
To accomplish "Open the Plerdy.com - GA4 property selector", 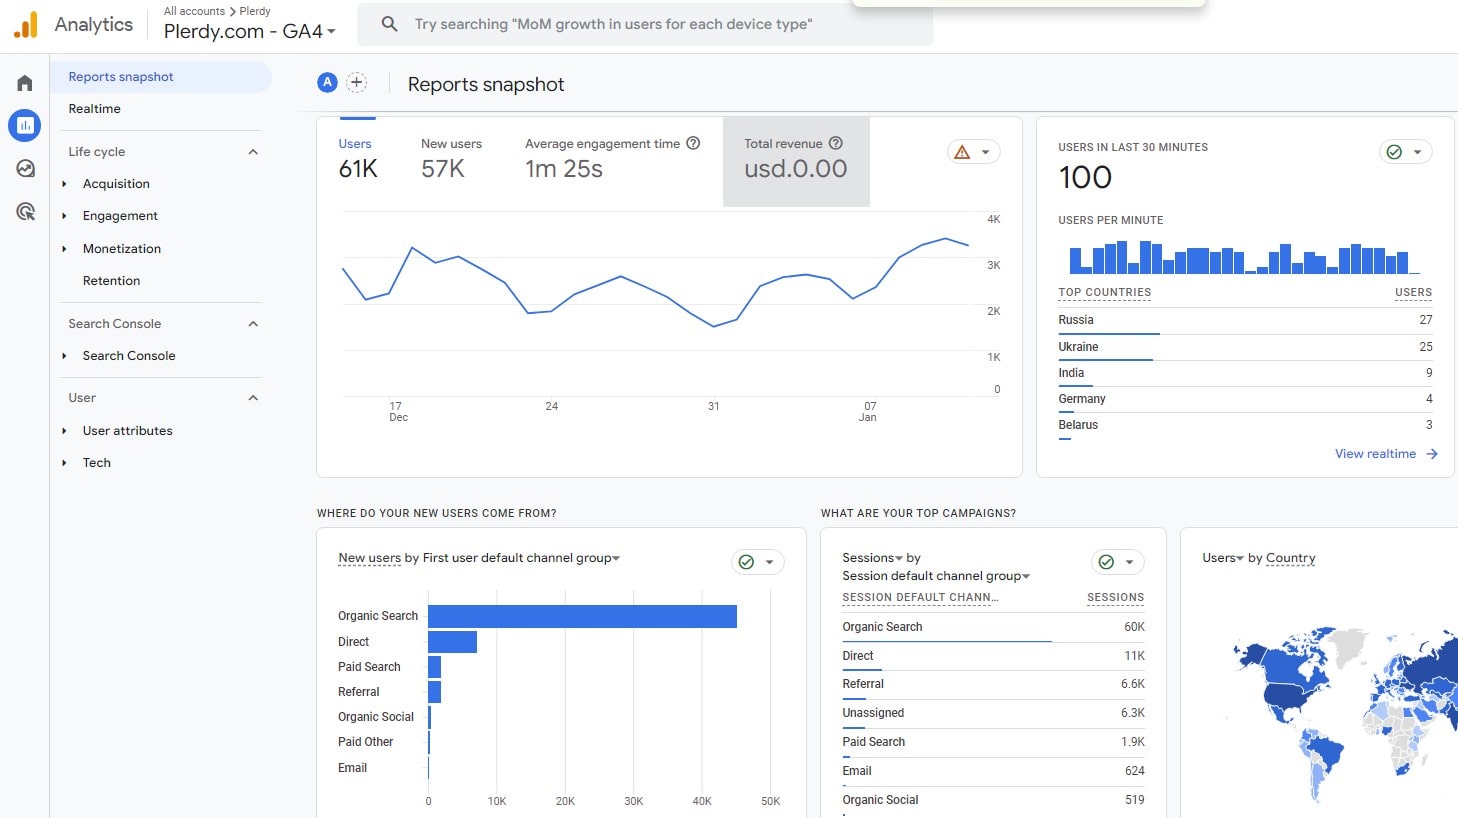I will (x=249, y=31).
